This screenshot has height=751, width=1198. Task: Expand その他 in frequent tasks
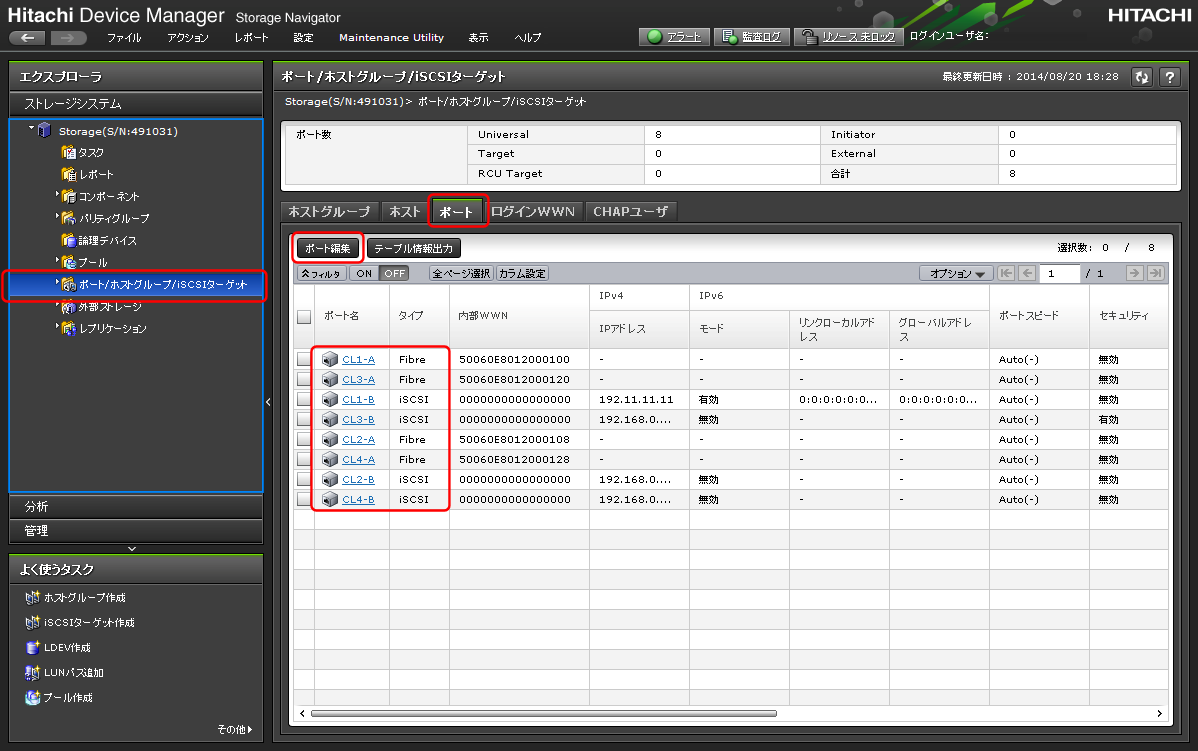point(235,730)
